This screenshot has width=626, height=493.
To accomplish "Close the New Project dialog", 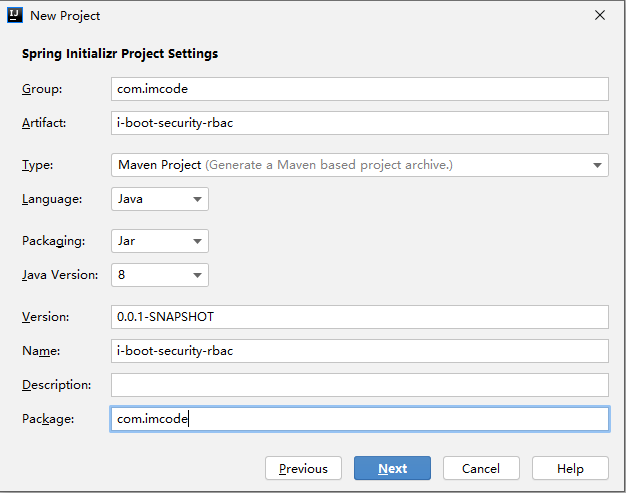I will tap(600, 16).
